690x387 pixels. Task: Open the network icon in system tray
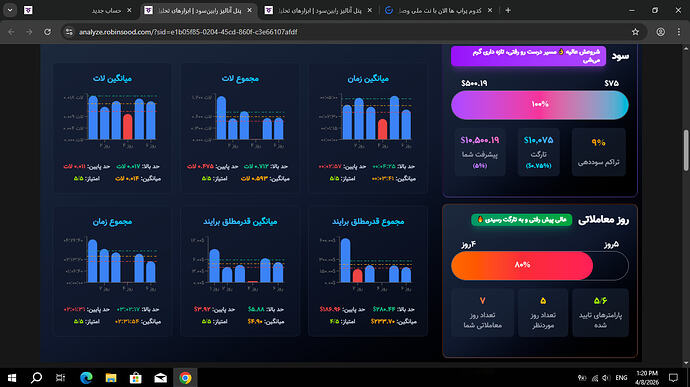coord(595,378)
